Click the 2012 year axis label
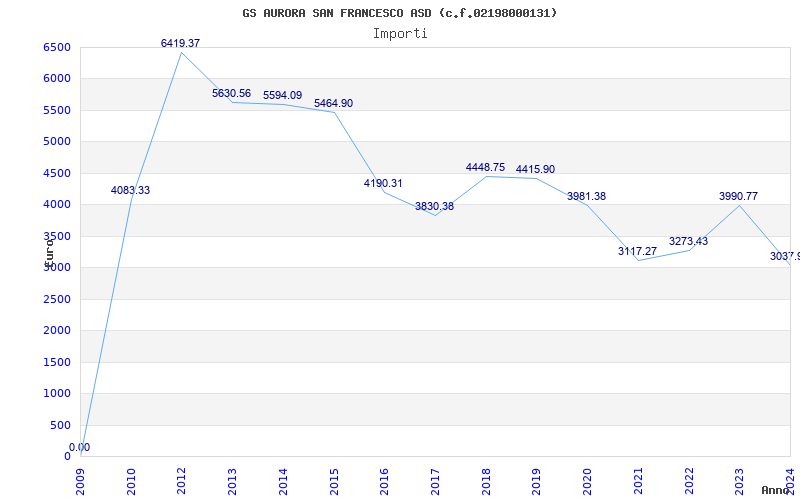This screenshot has height=500, width=800. coord(182,482)
